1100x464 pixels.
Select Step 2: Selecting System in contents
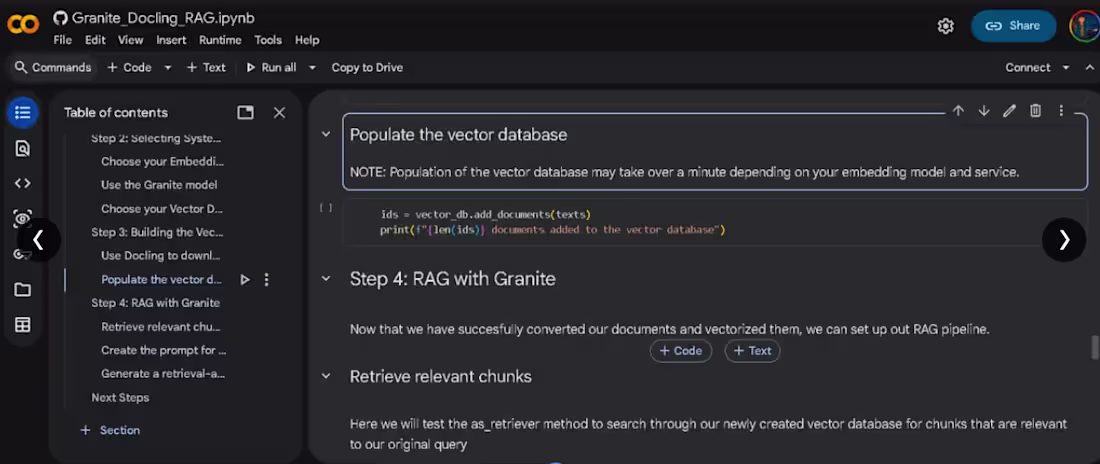coord(156,138)
